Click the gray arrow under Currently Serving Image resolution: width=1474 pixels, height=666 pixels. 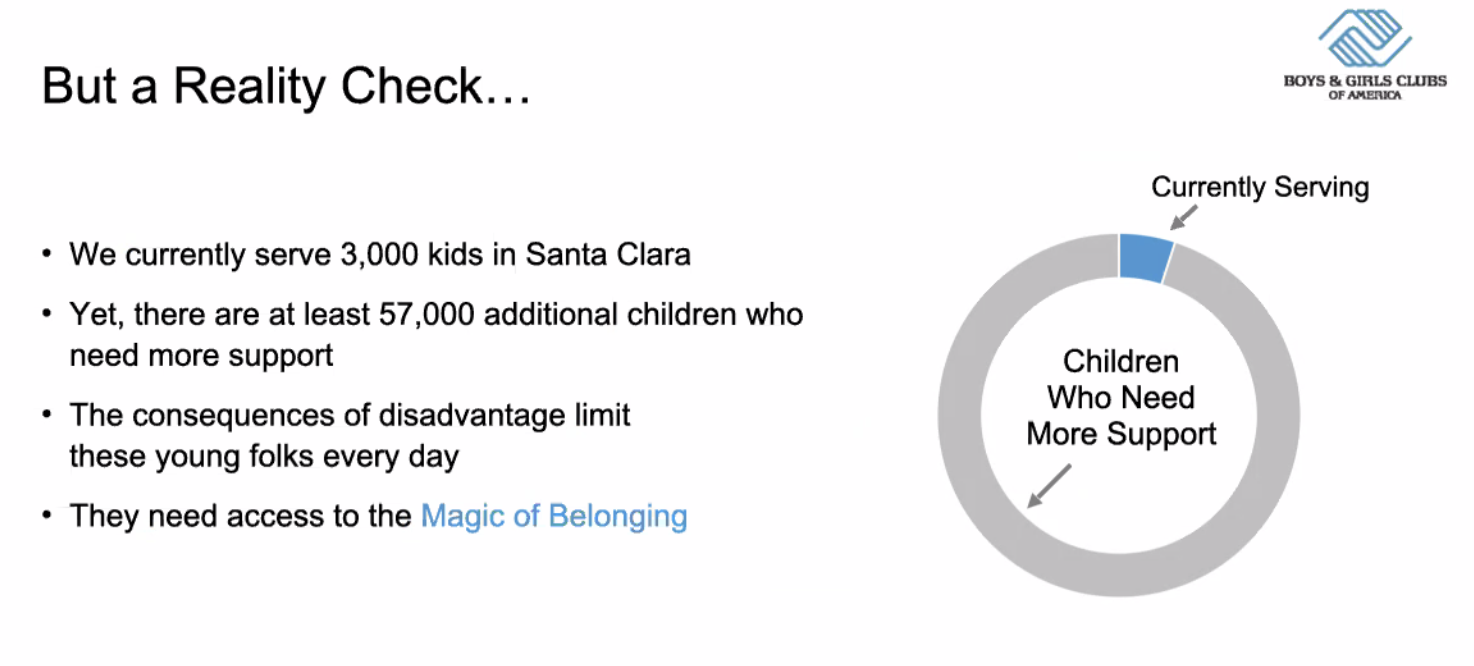pos(1183,216)
